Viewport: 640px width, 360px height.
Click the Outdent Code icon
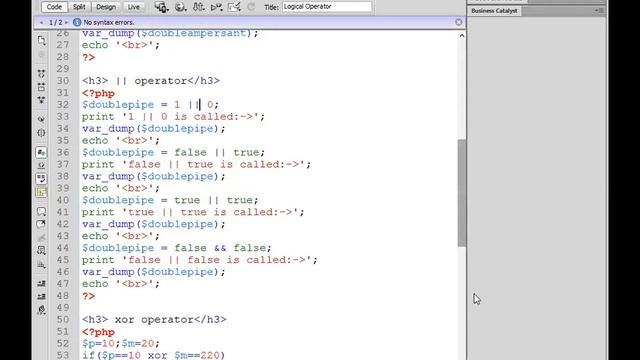[41, 296]
